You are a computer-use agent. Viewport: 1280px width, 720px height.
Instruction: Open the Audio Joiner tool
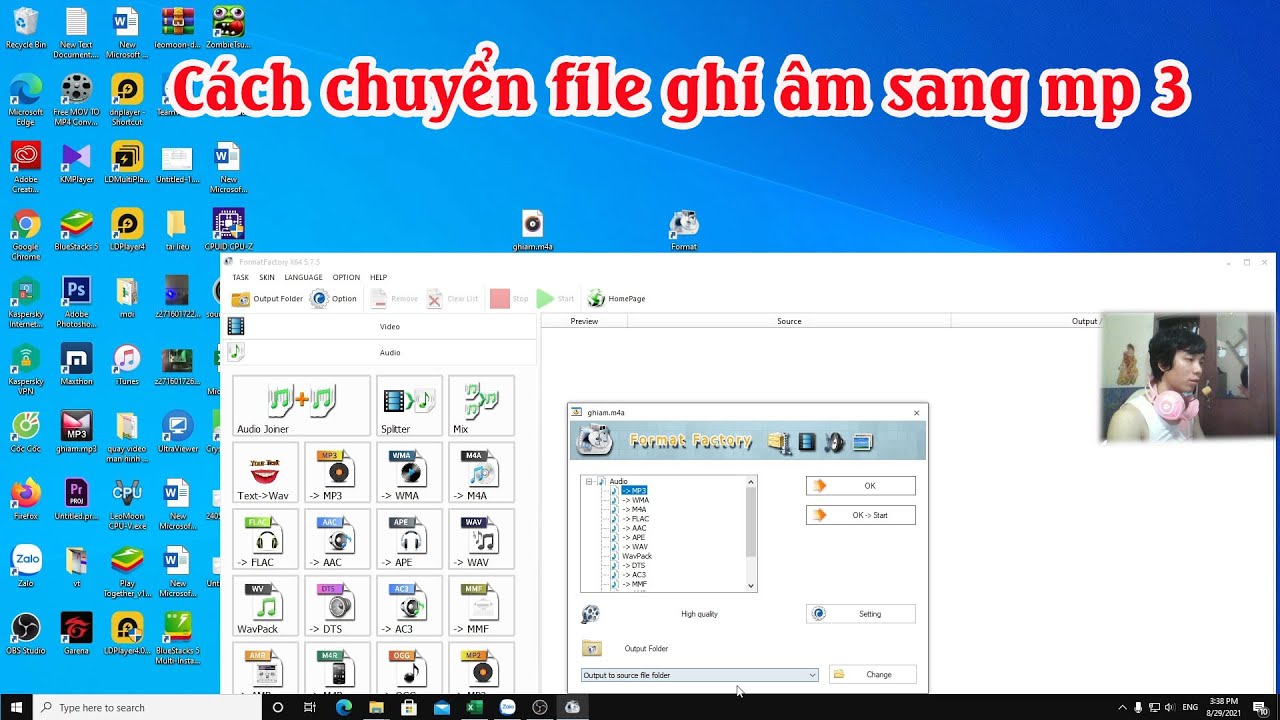coord(301,407)
